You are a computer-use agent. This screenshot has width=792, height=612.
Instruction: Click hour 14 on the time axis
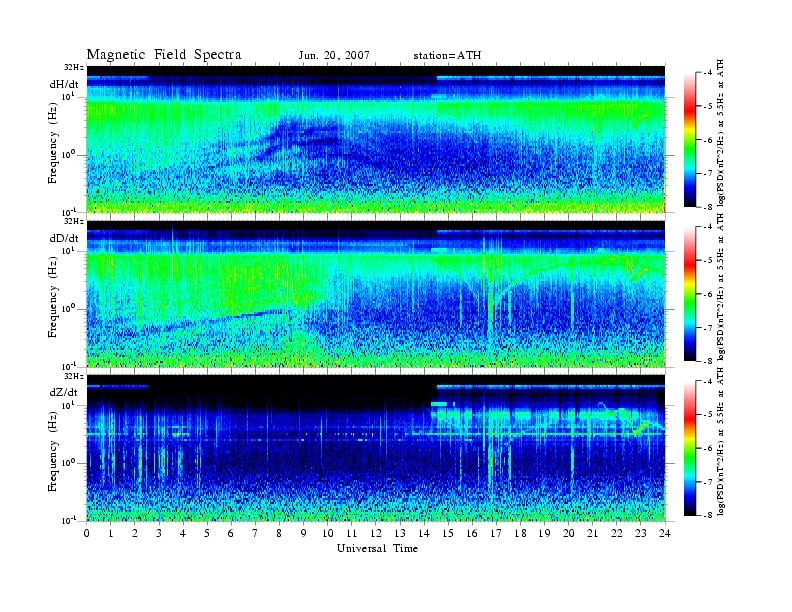pos(424,533)
